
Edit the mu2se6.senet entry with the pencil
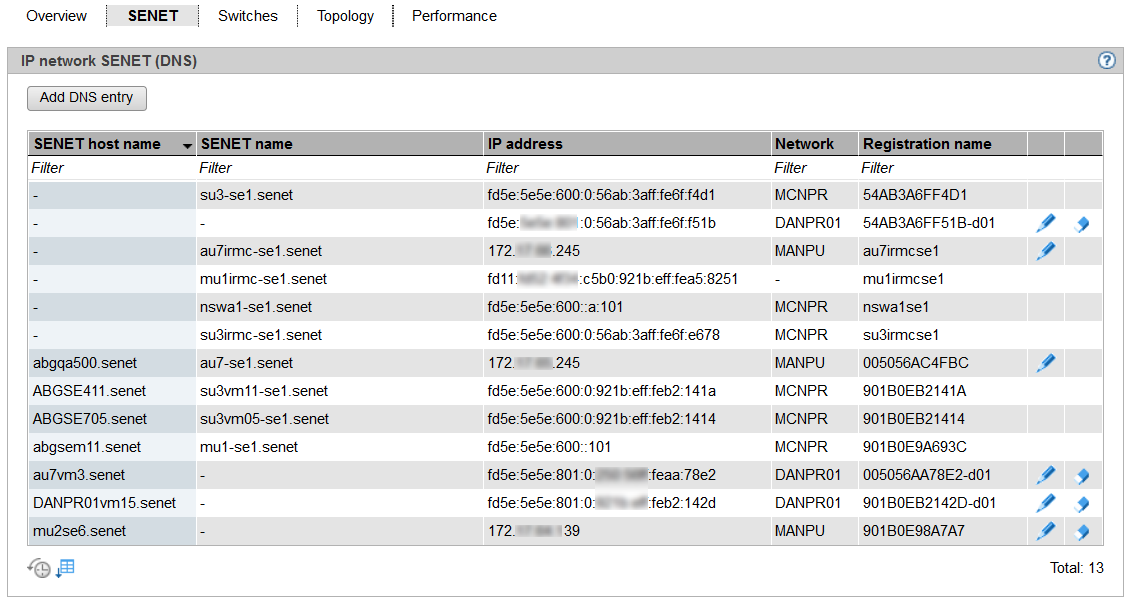point(1046,531)
